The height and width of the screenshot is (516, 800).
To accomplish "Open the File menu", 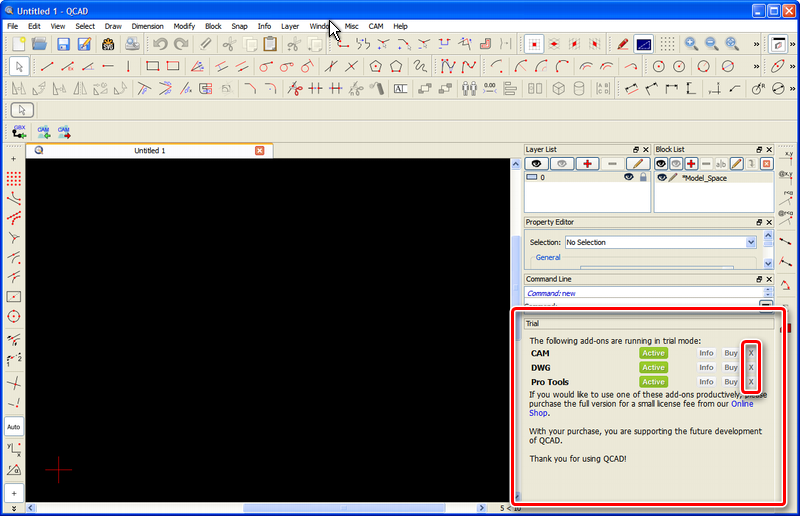I will click(12, 26).
